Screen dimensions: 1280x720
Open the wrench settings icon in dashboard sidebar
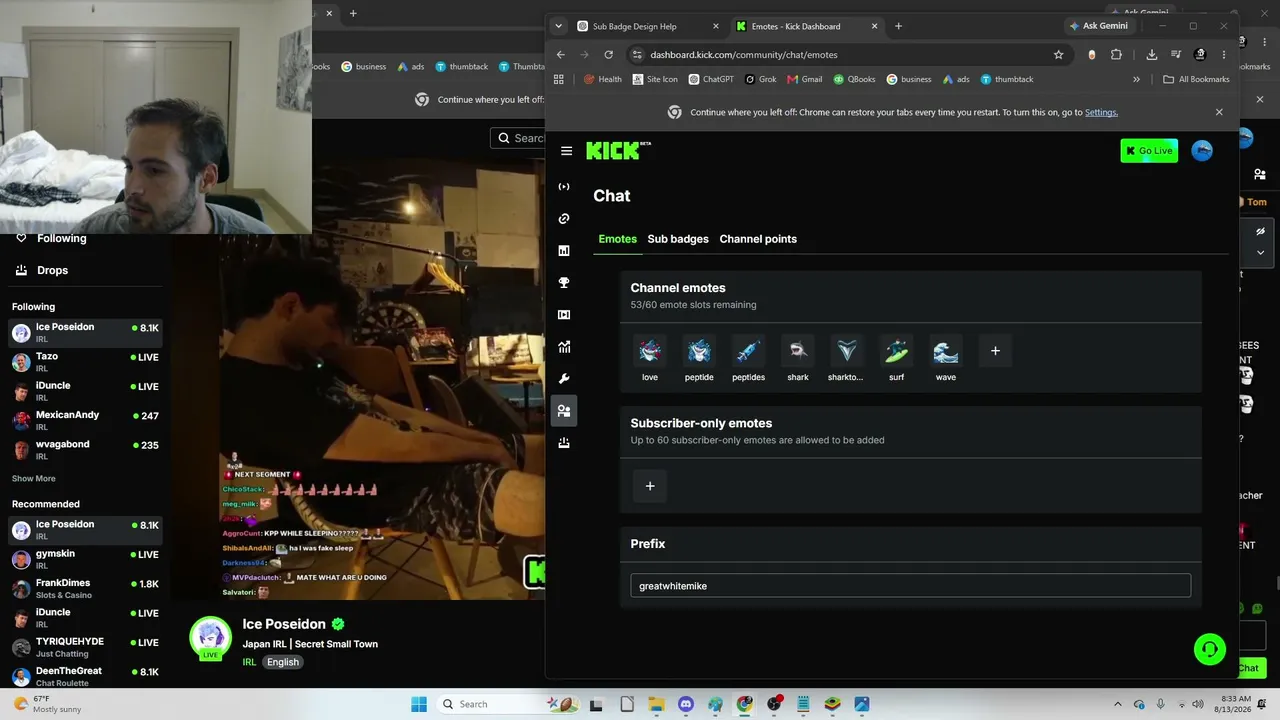click(x=564, y=379)
